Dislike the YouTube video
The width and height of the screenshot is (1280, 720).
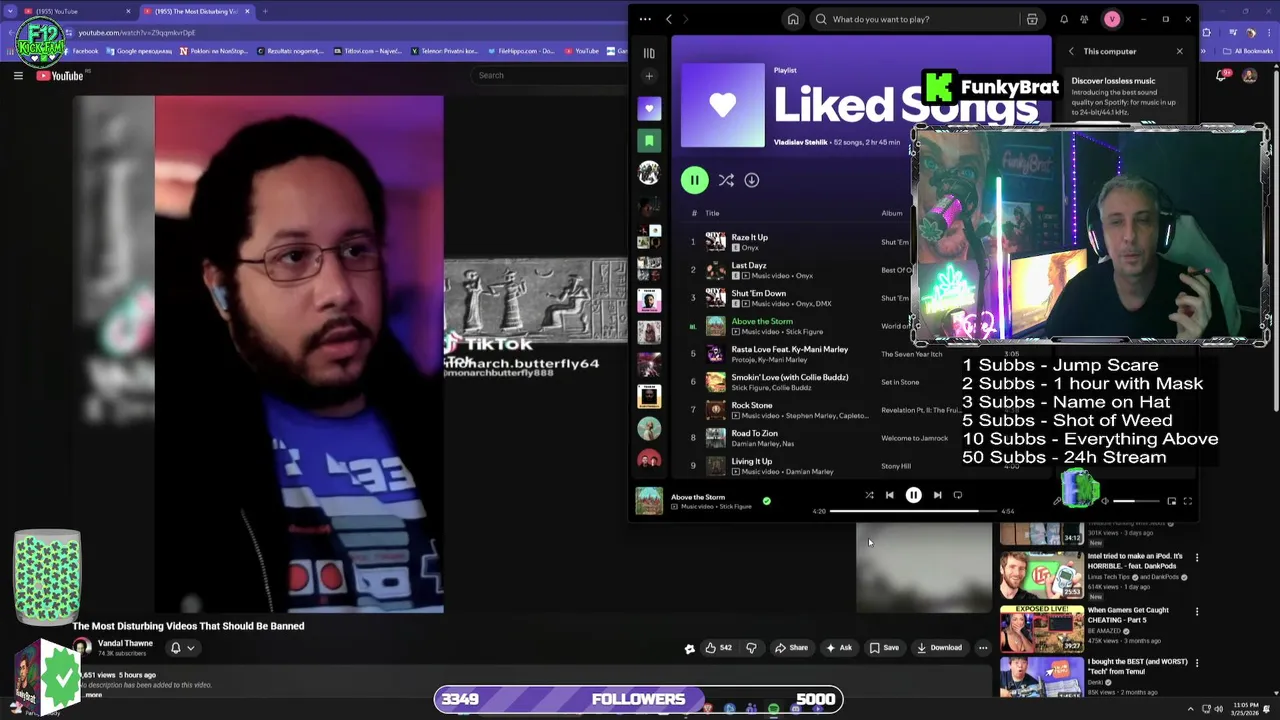[751, 648]
